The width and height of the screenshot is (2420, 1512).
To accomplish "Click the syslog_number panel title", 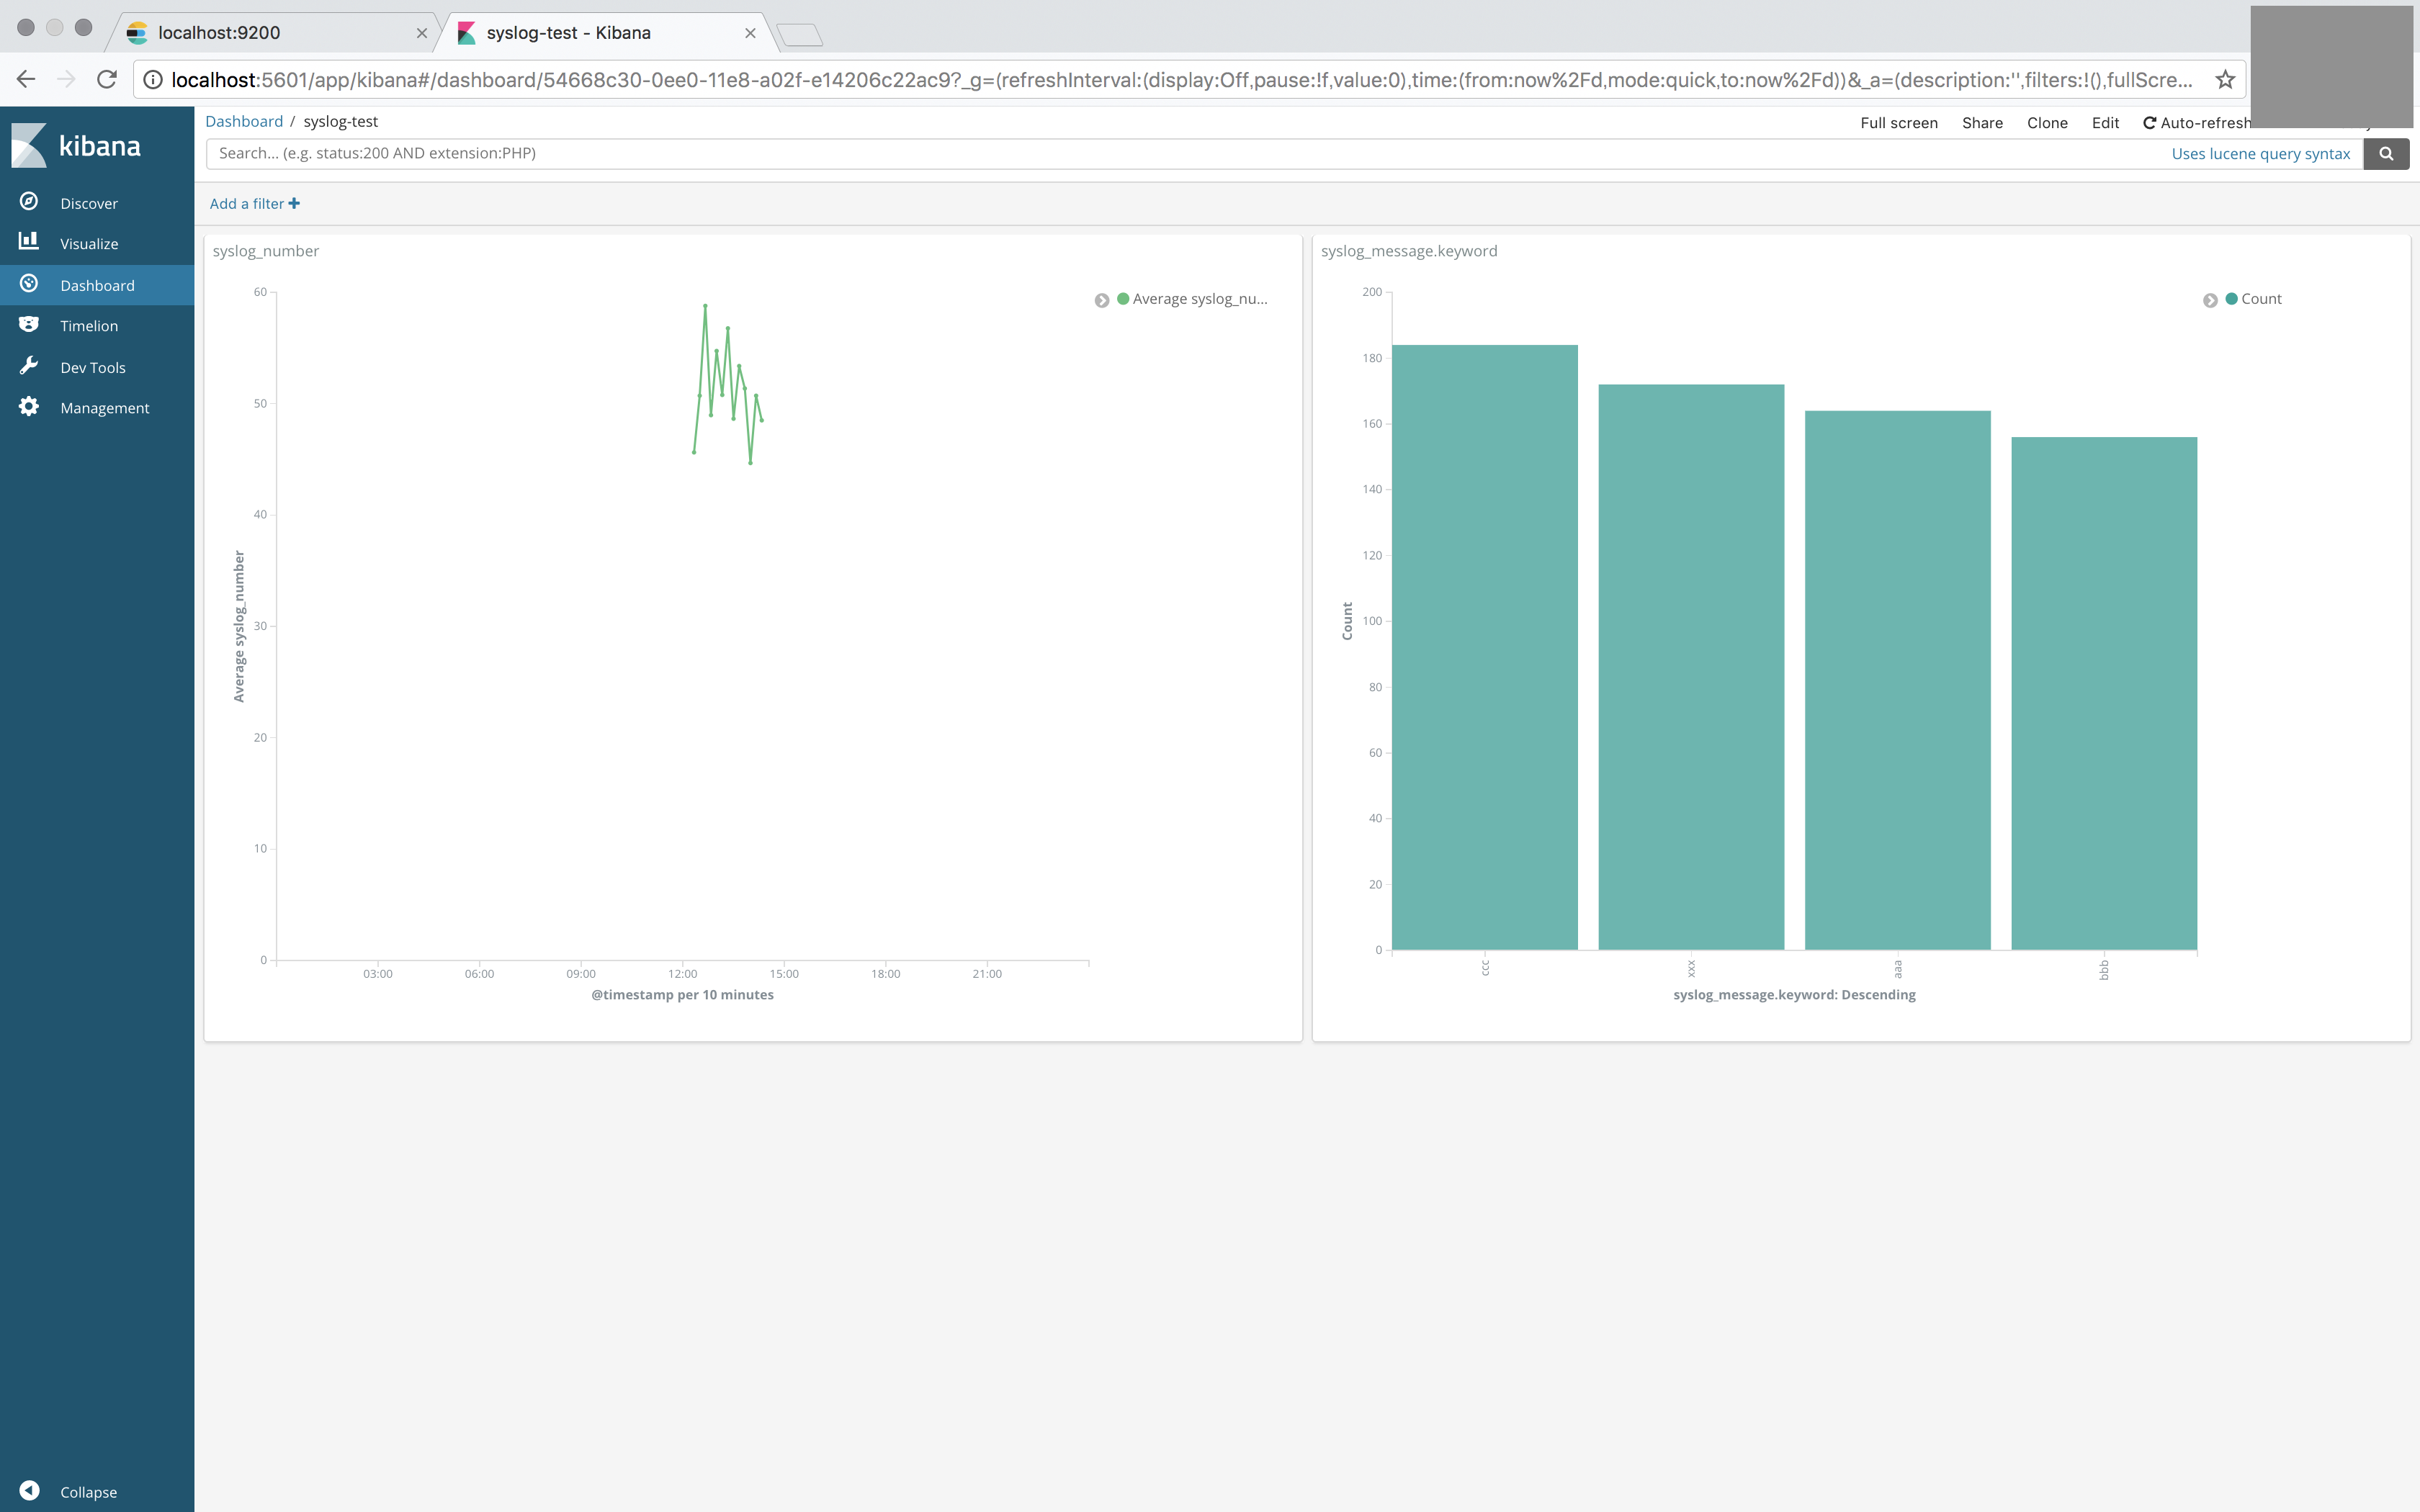I will (x=266, y=251).
